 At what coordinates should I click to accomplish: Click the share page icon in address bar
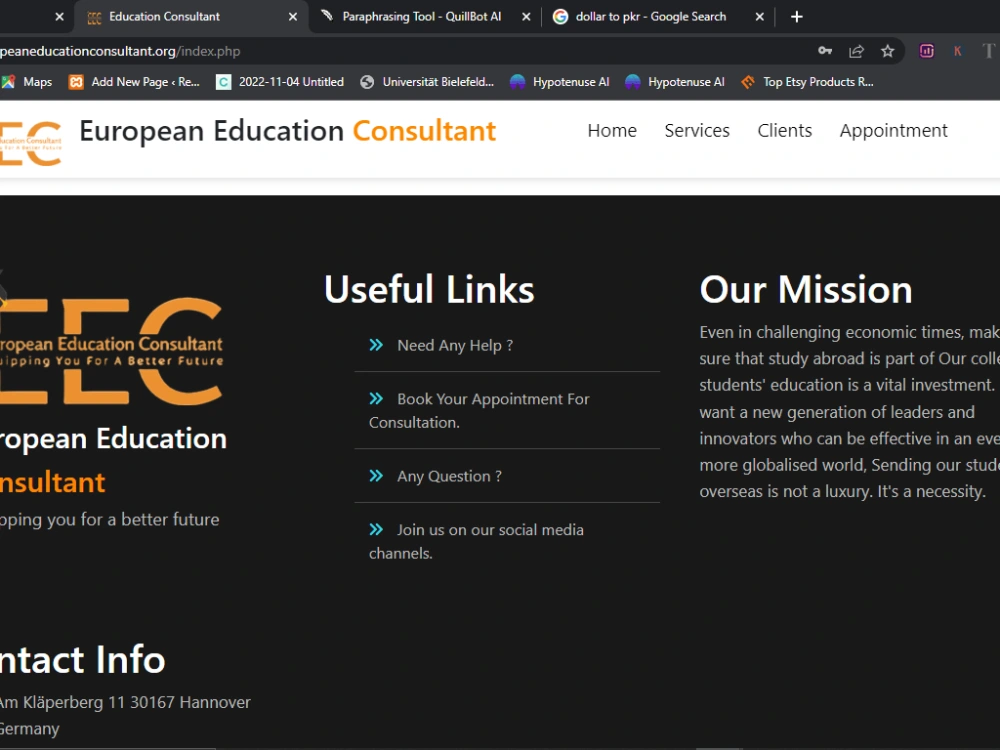tap(856, 51)
